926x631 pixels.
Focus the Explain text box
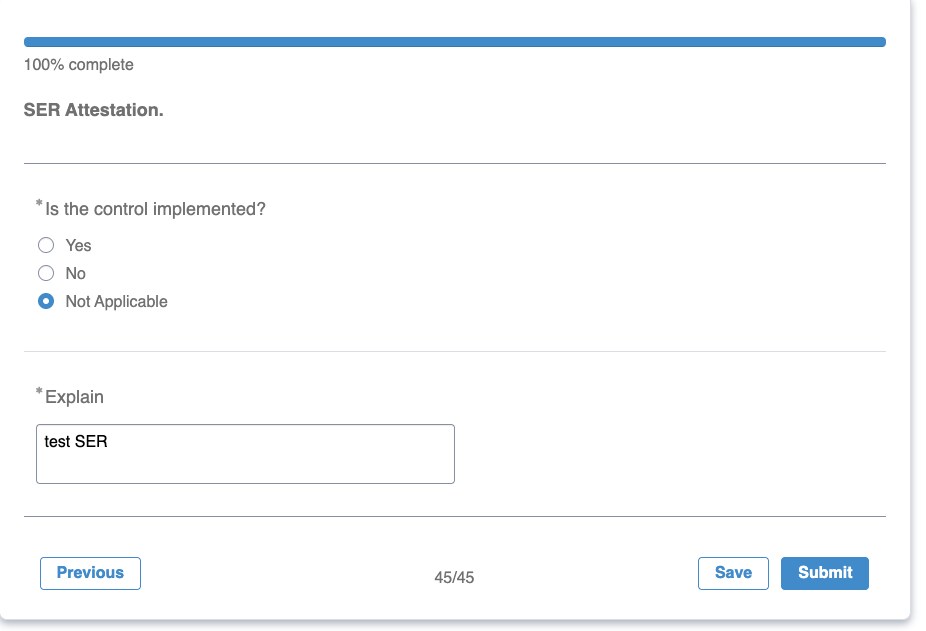point(245,454)
